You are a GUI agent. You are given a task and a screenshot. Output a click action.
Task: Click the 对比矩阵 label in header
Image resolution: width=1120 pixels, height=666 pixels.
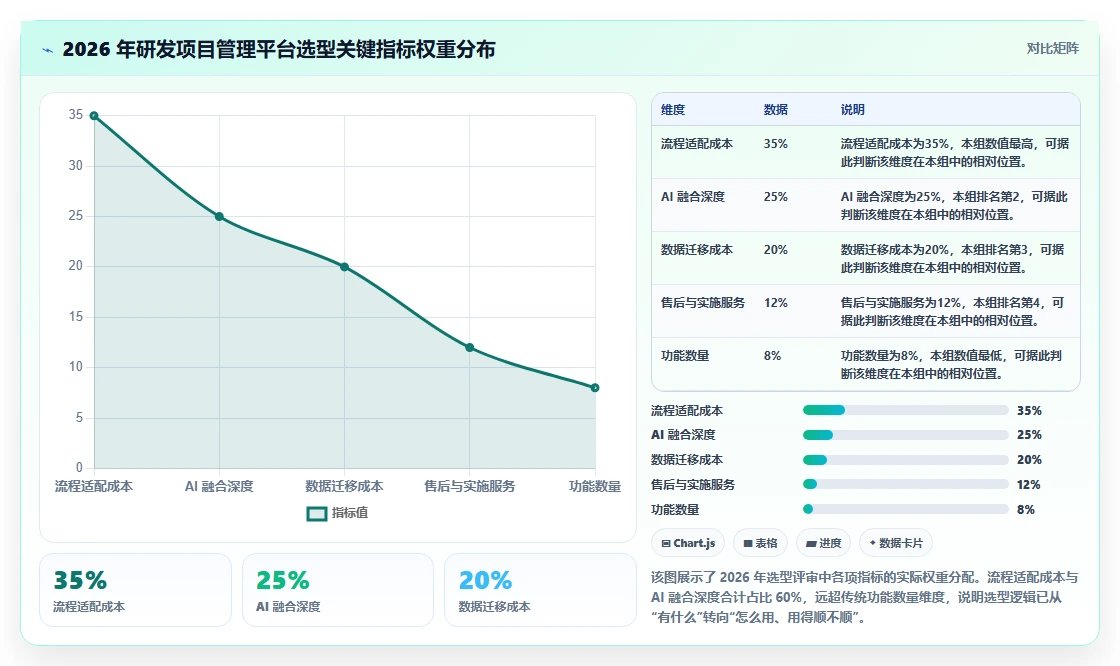click(x=1052, y=49)
